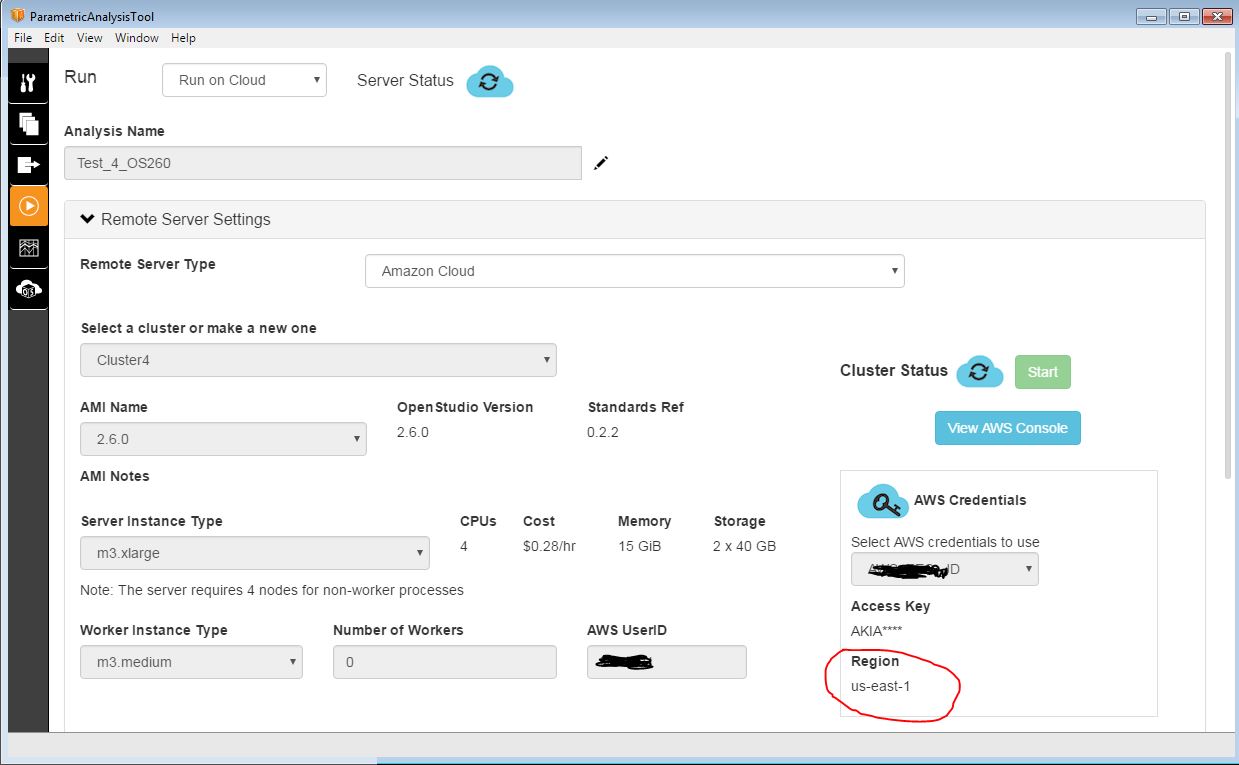Click the OpenStudio Version 2.6.0 value
This screenshot has width=1239, height=765.
(413, 432)
